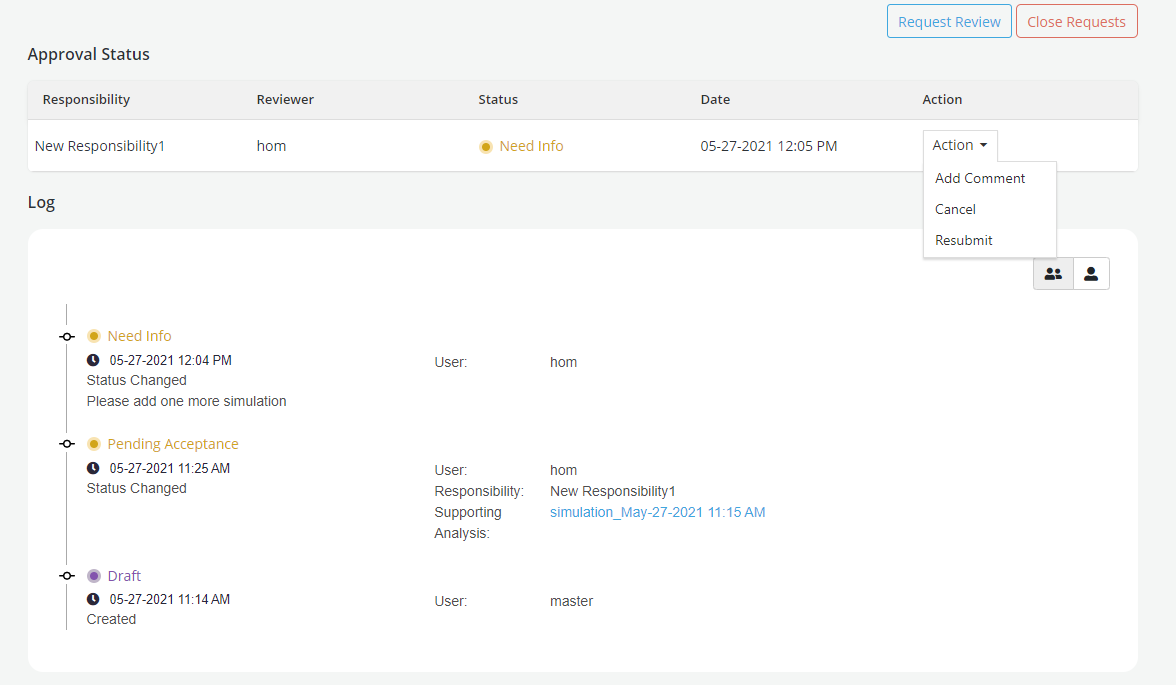Open the Action dropdown in approval row
Screen dimensions: 1176x685
(x=959, y=145)
